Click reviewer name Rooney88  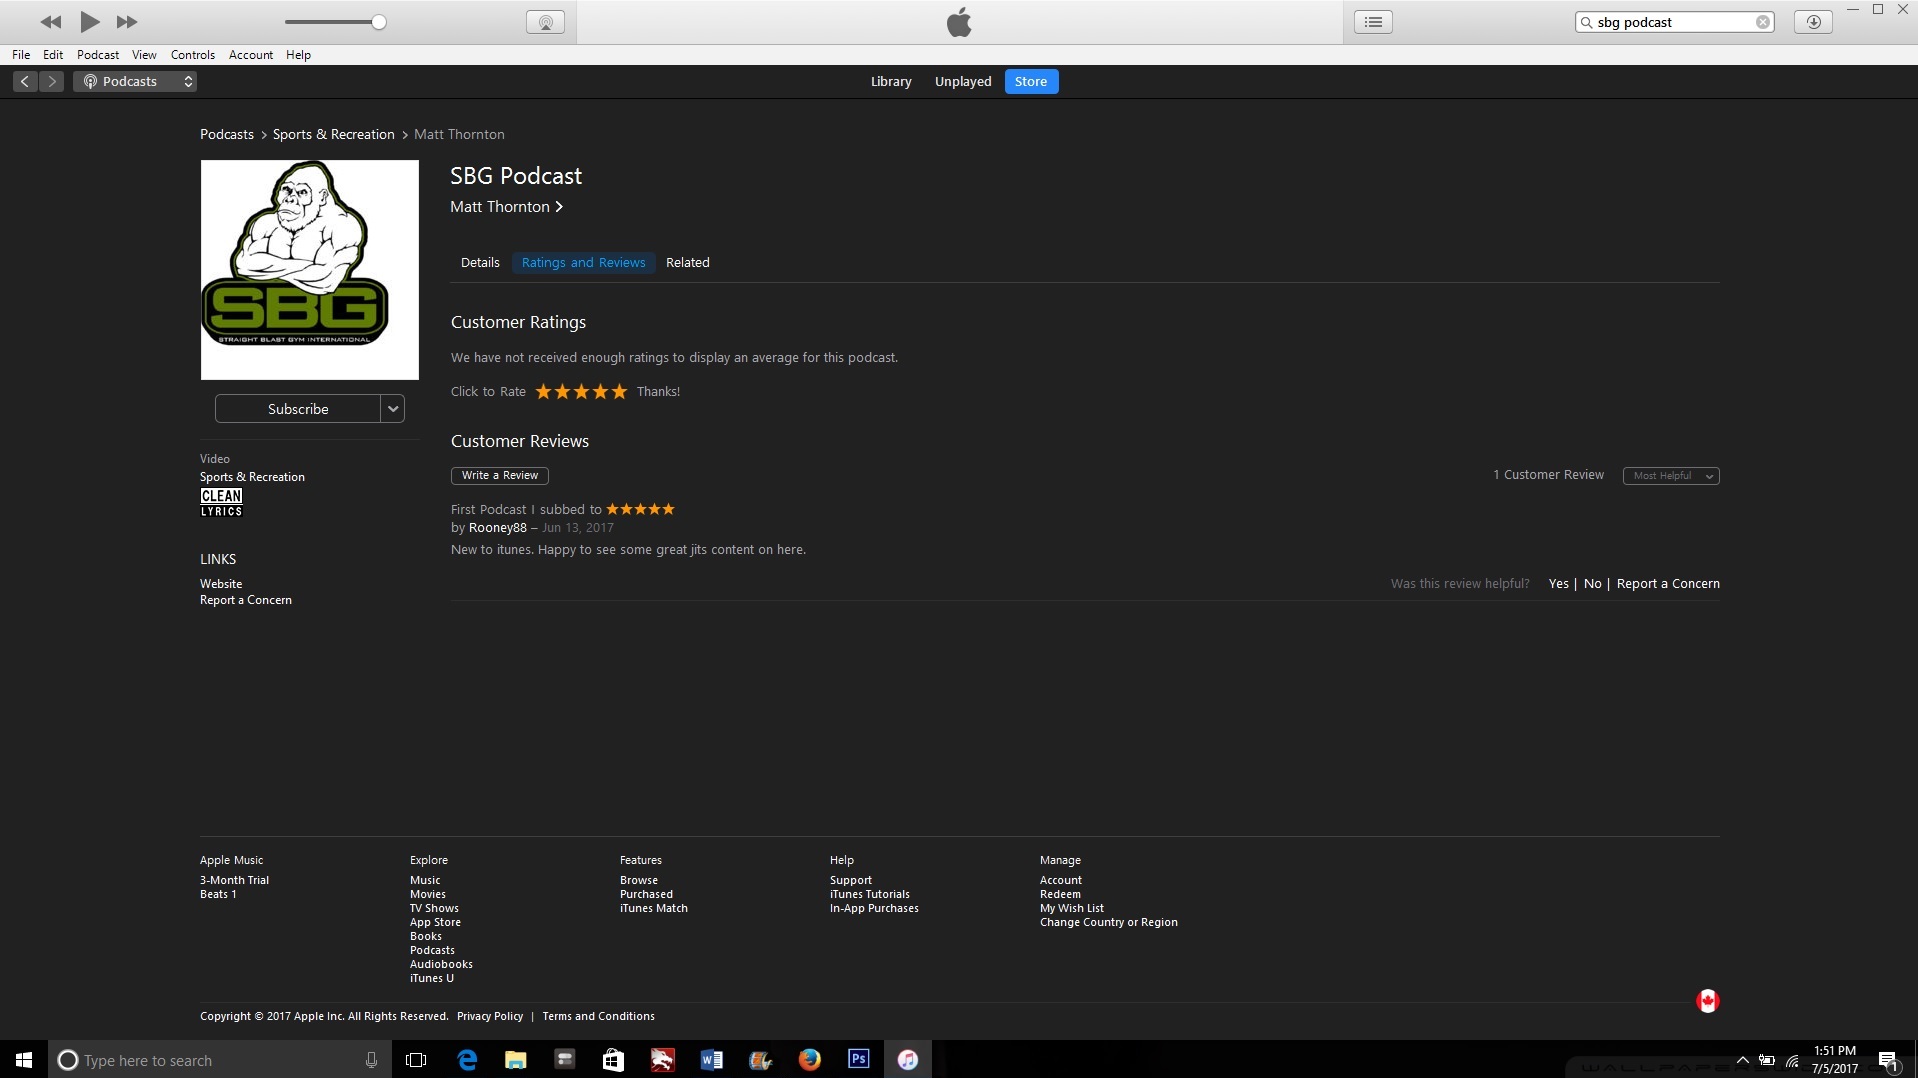pos(497,528)
